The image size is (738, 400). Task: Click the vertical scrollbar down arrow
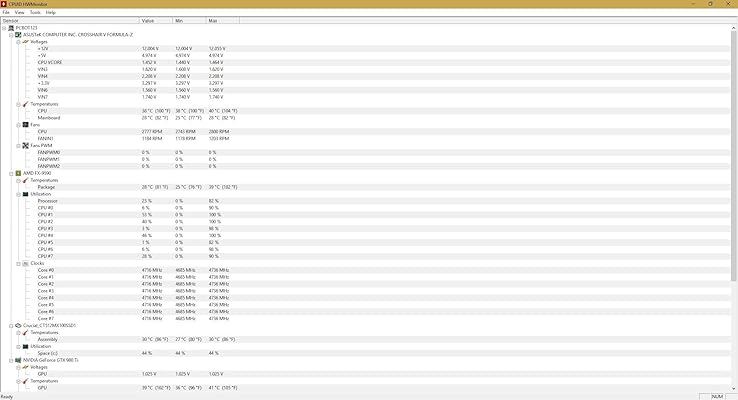[734, 389]
